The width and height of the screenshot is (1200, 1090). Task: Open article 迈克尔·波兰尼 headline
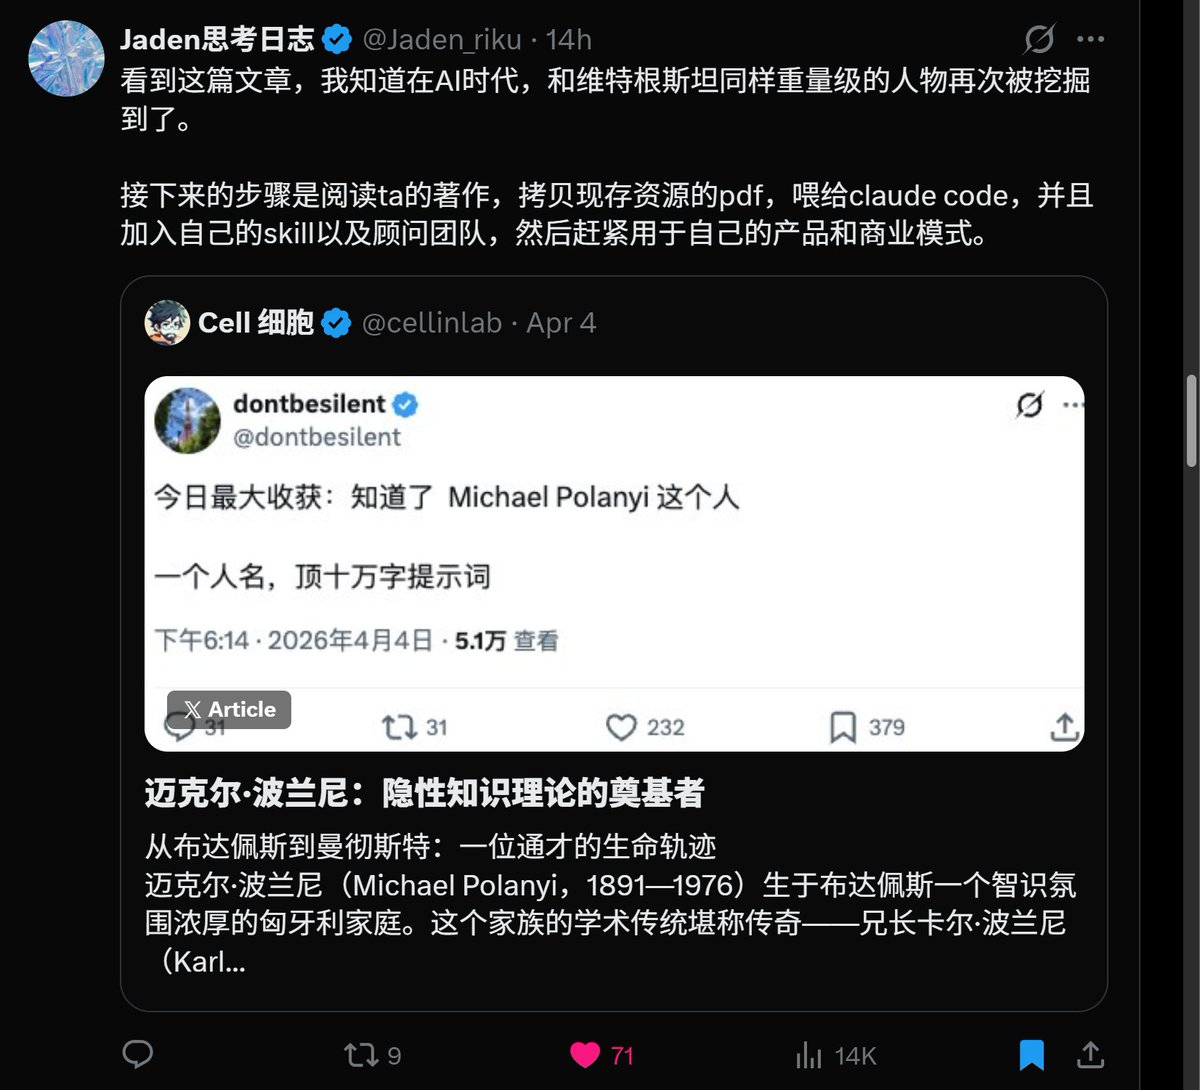(425, 793)
